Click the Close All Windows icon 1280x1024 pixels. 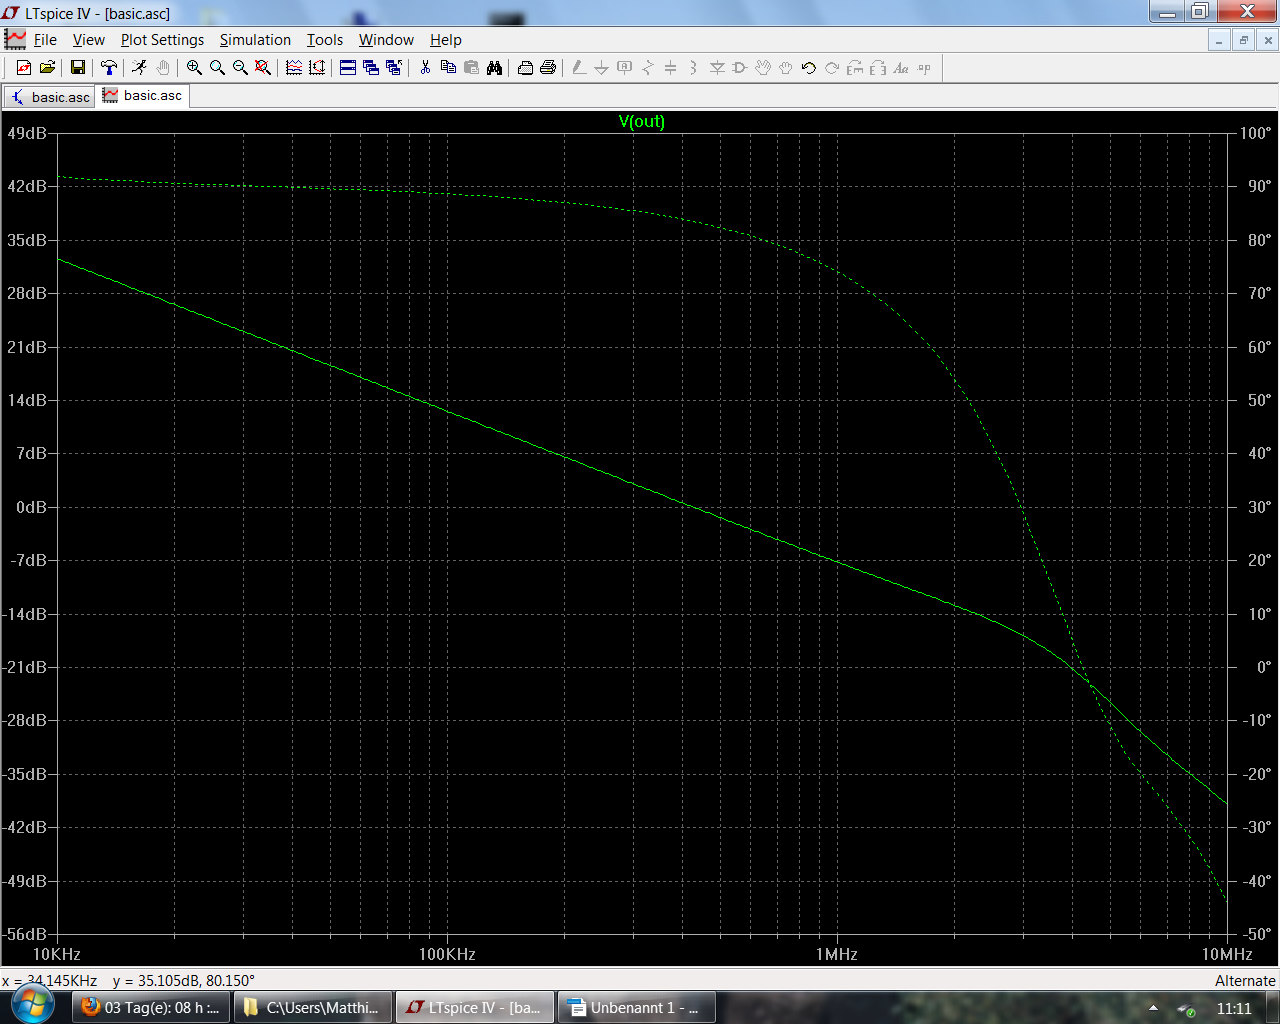(x=394, y=68)
